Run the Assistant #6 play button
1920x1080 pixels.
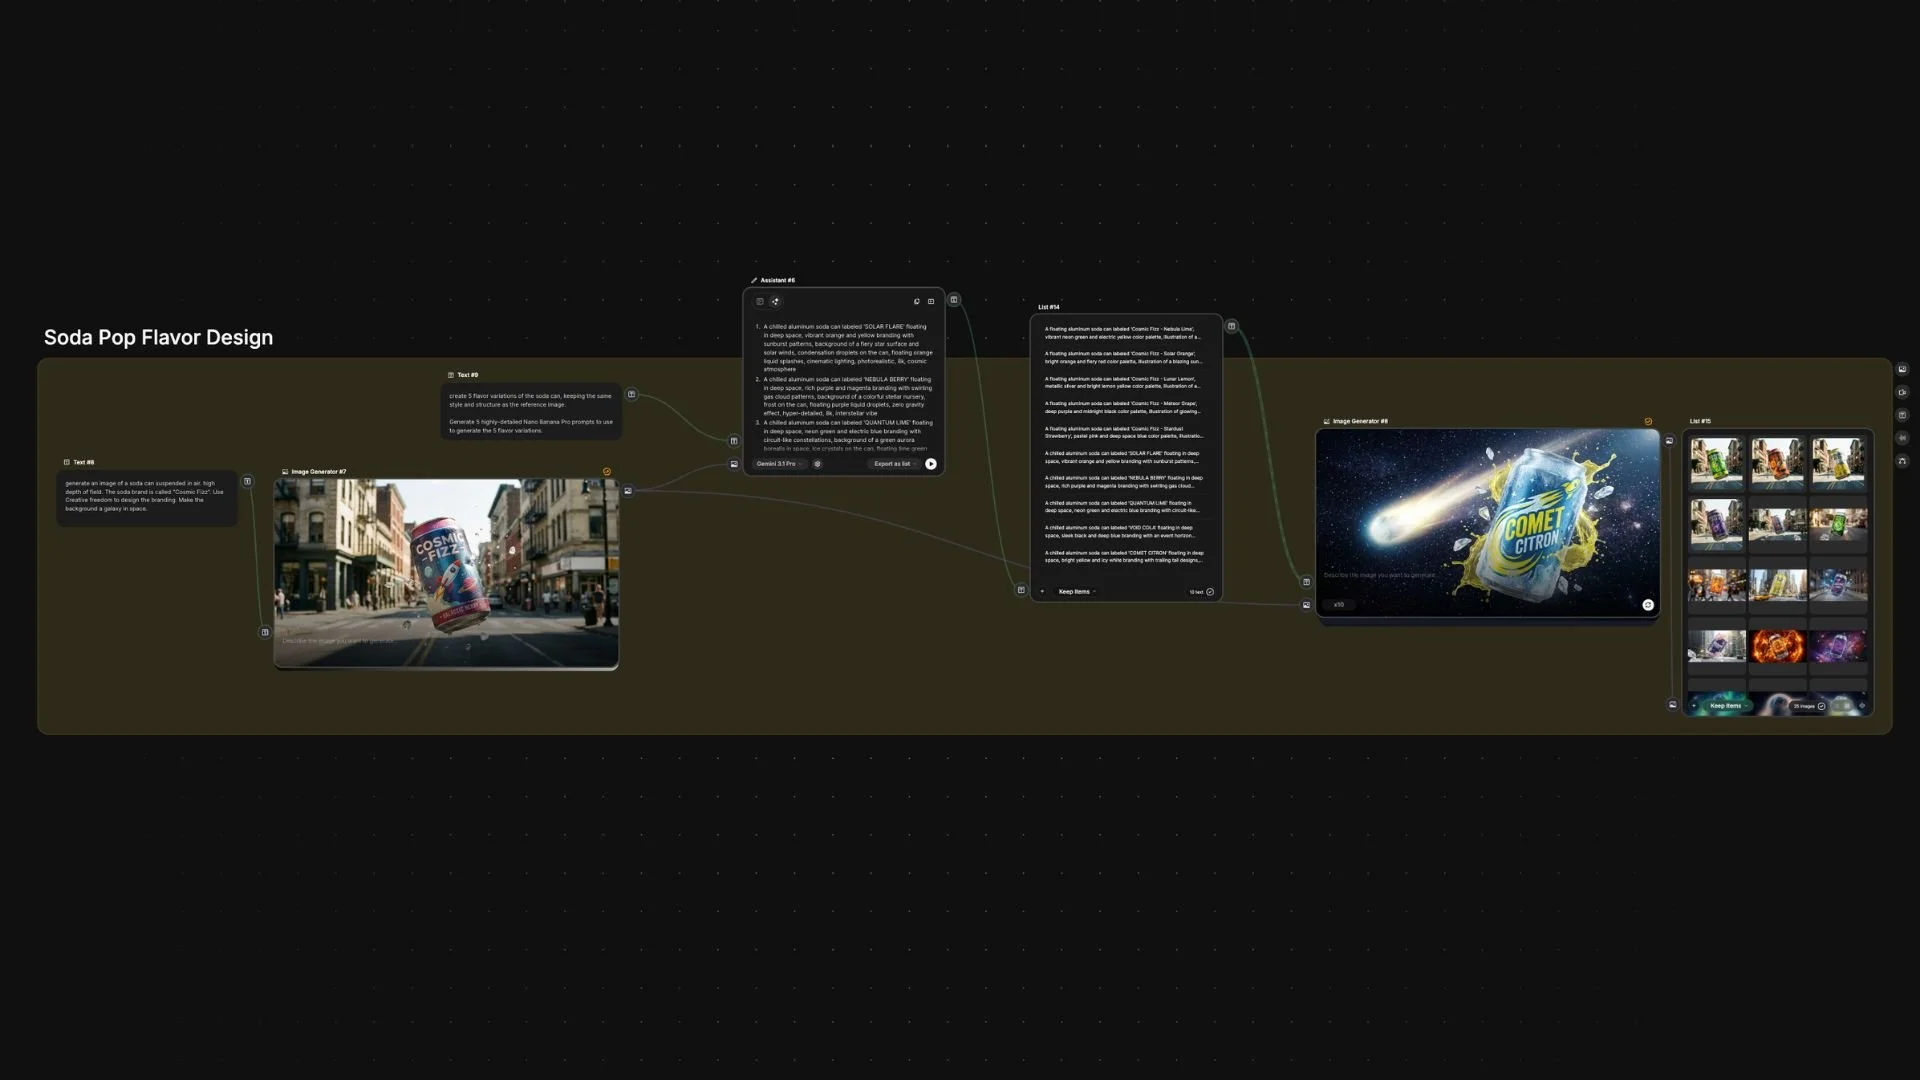pos(931,464)
